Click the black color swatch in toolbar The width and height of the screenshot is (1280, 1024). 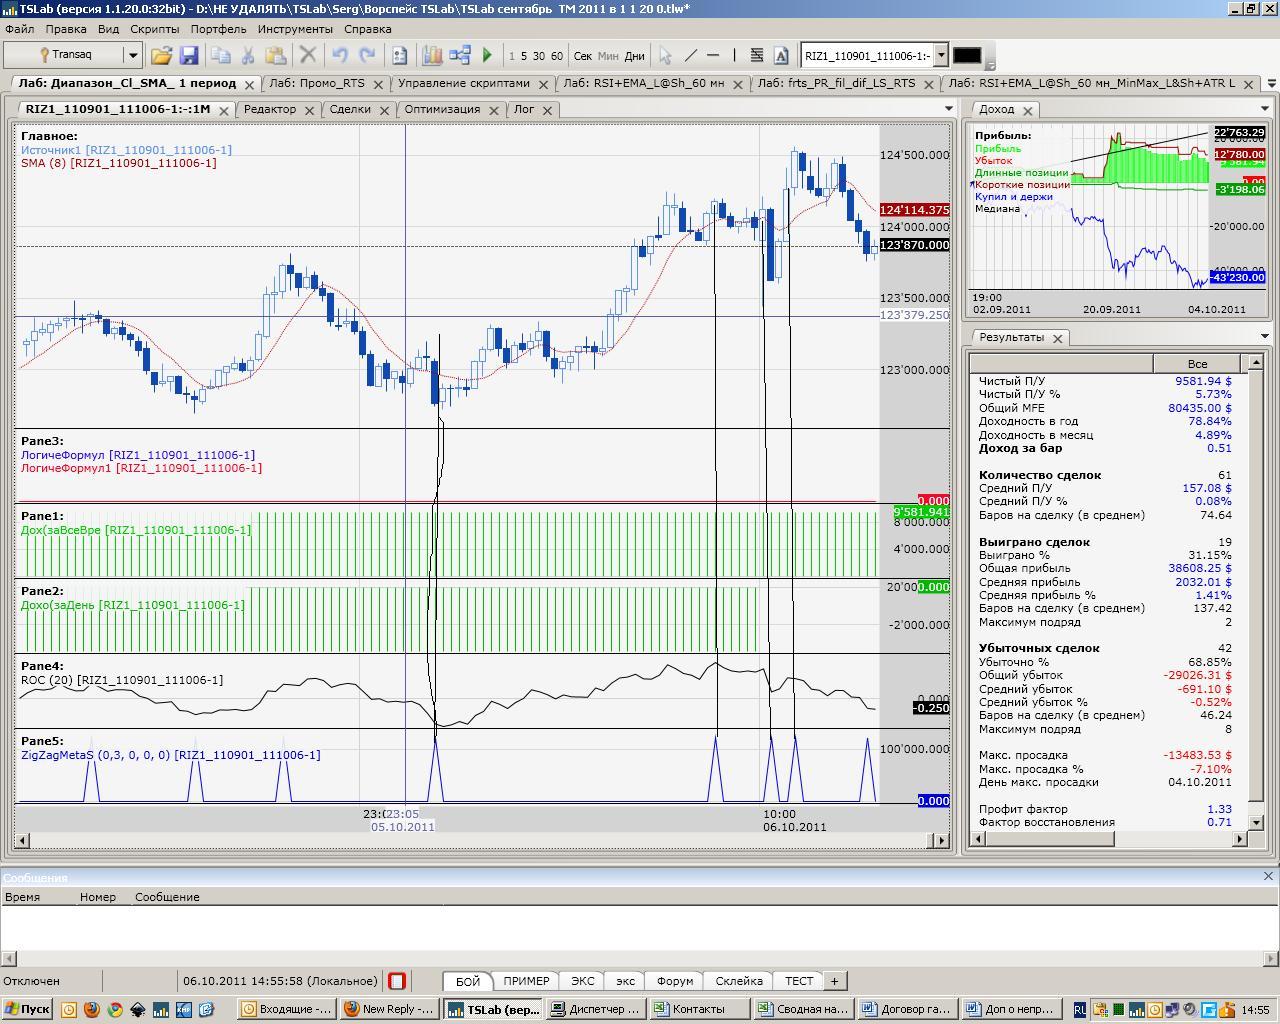pos(966,56)
